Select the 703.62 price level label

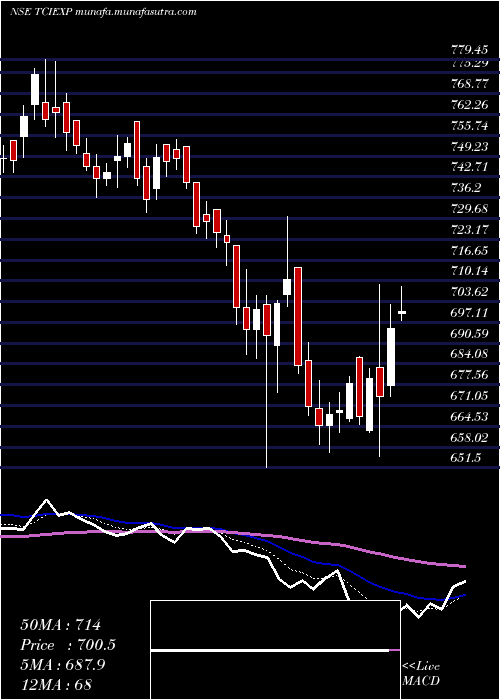pyautogui.click(x=469, y=292)
